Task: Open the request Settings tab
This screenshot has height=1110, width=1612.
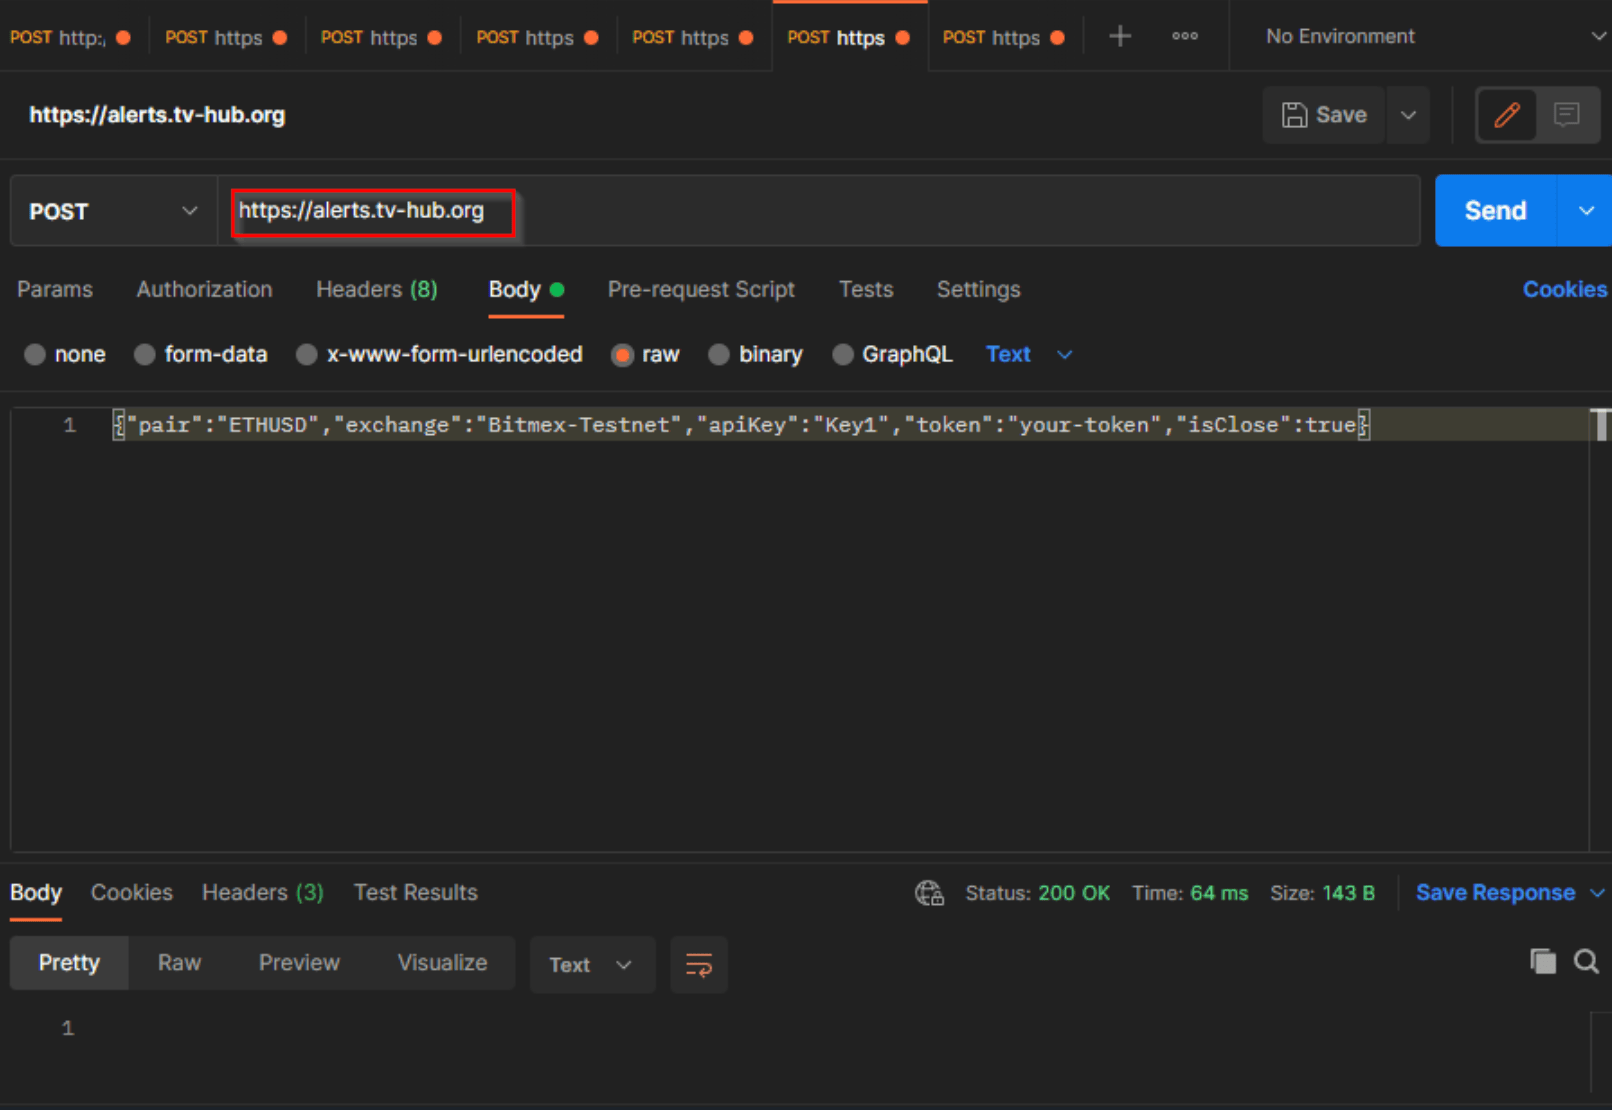Action: pos(978,290)
